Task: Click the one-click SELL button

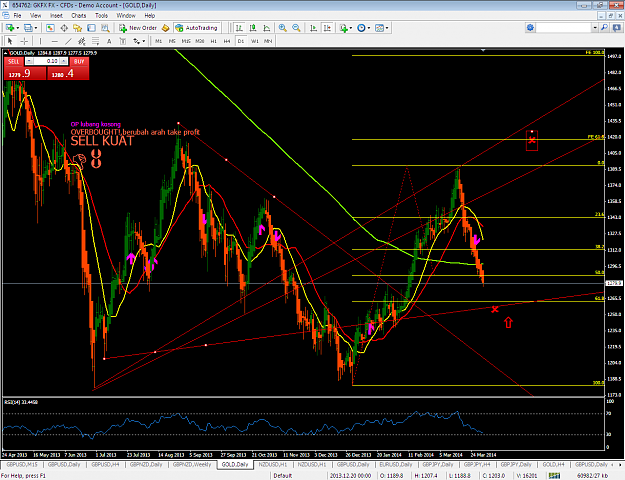Action: click(14, 61)
